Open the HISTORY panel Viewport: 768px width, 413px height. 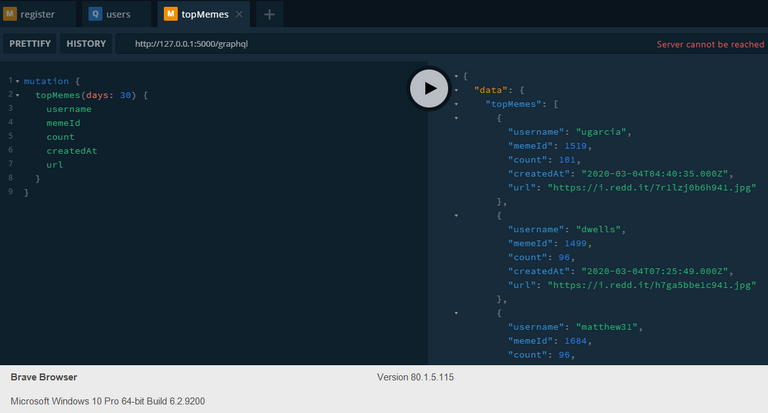point(86,44)
